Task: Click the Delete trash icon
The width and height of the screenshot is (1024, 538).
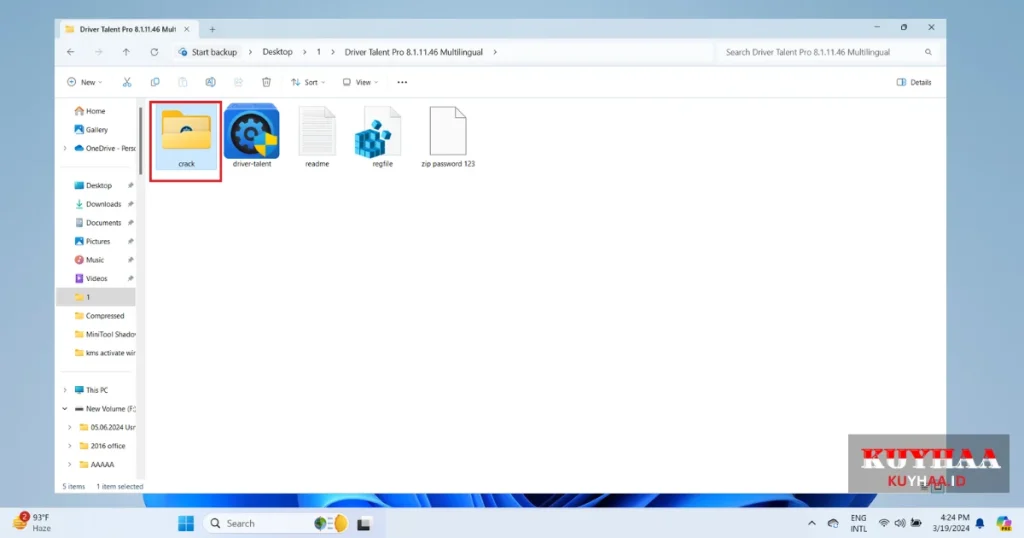Action: [x=266, y=82]
